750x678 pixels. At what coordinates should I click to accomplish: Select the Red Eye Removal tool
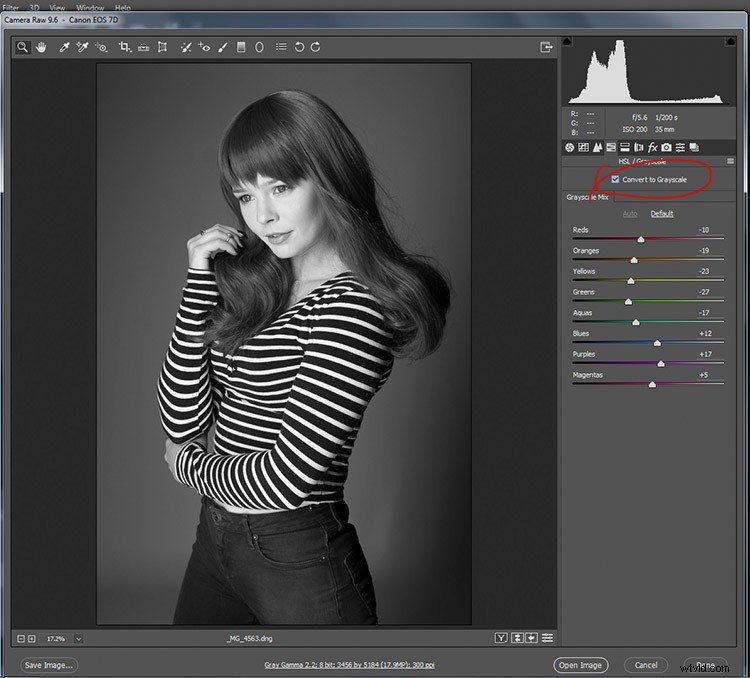pos(204,47)
